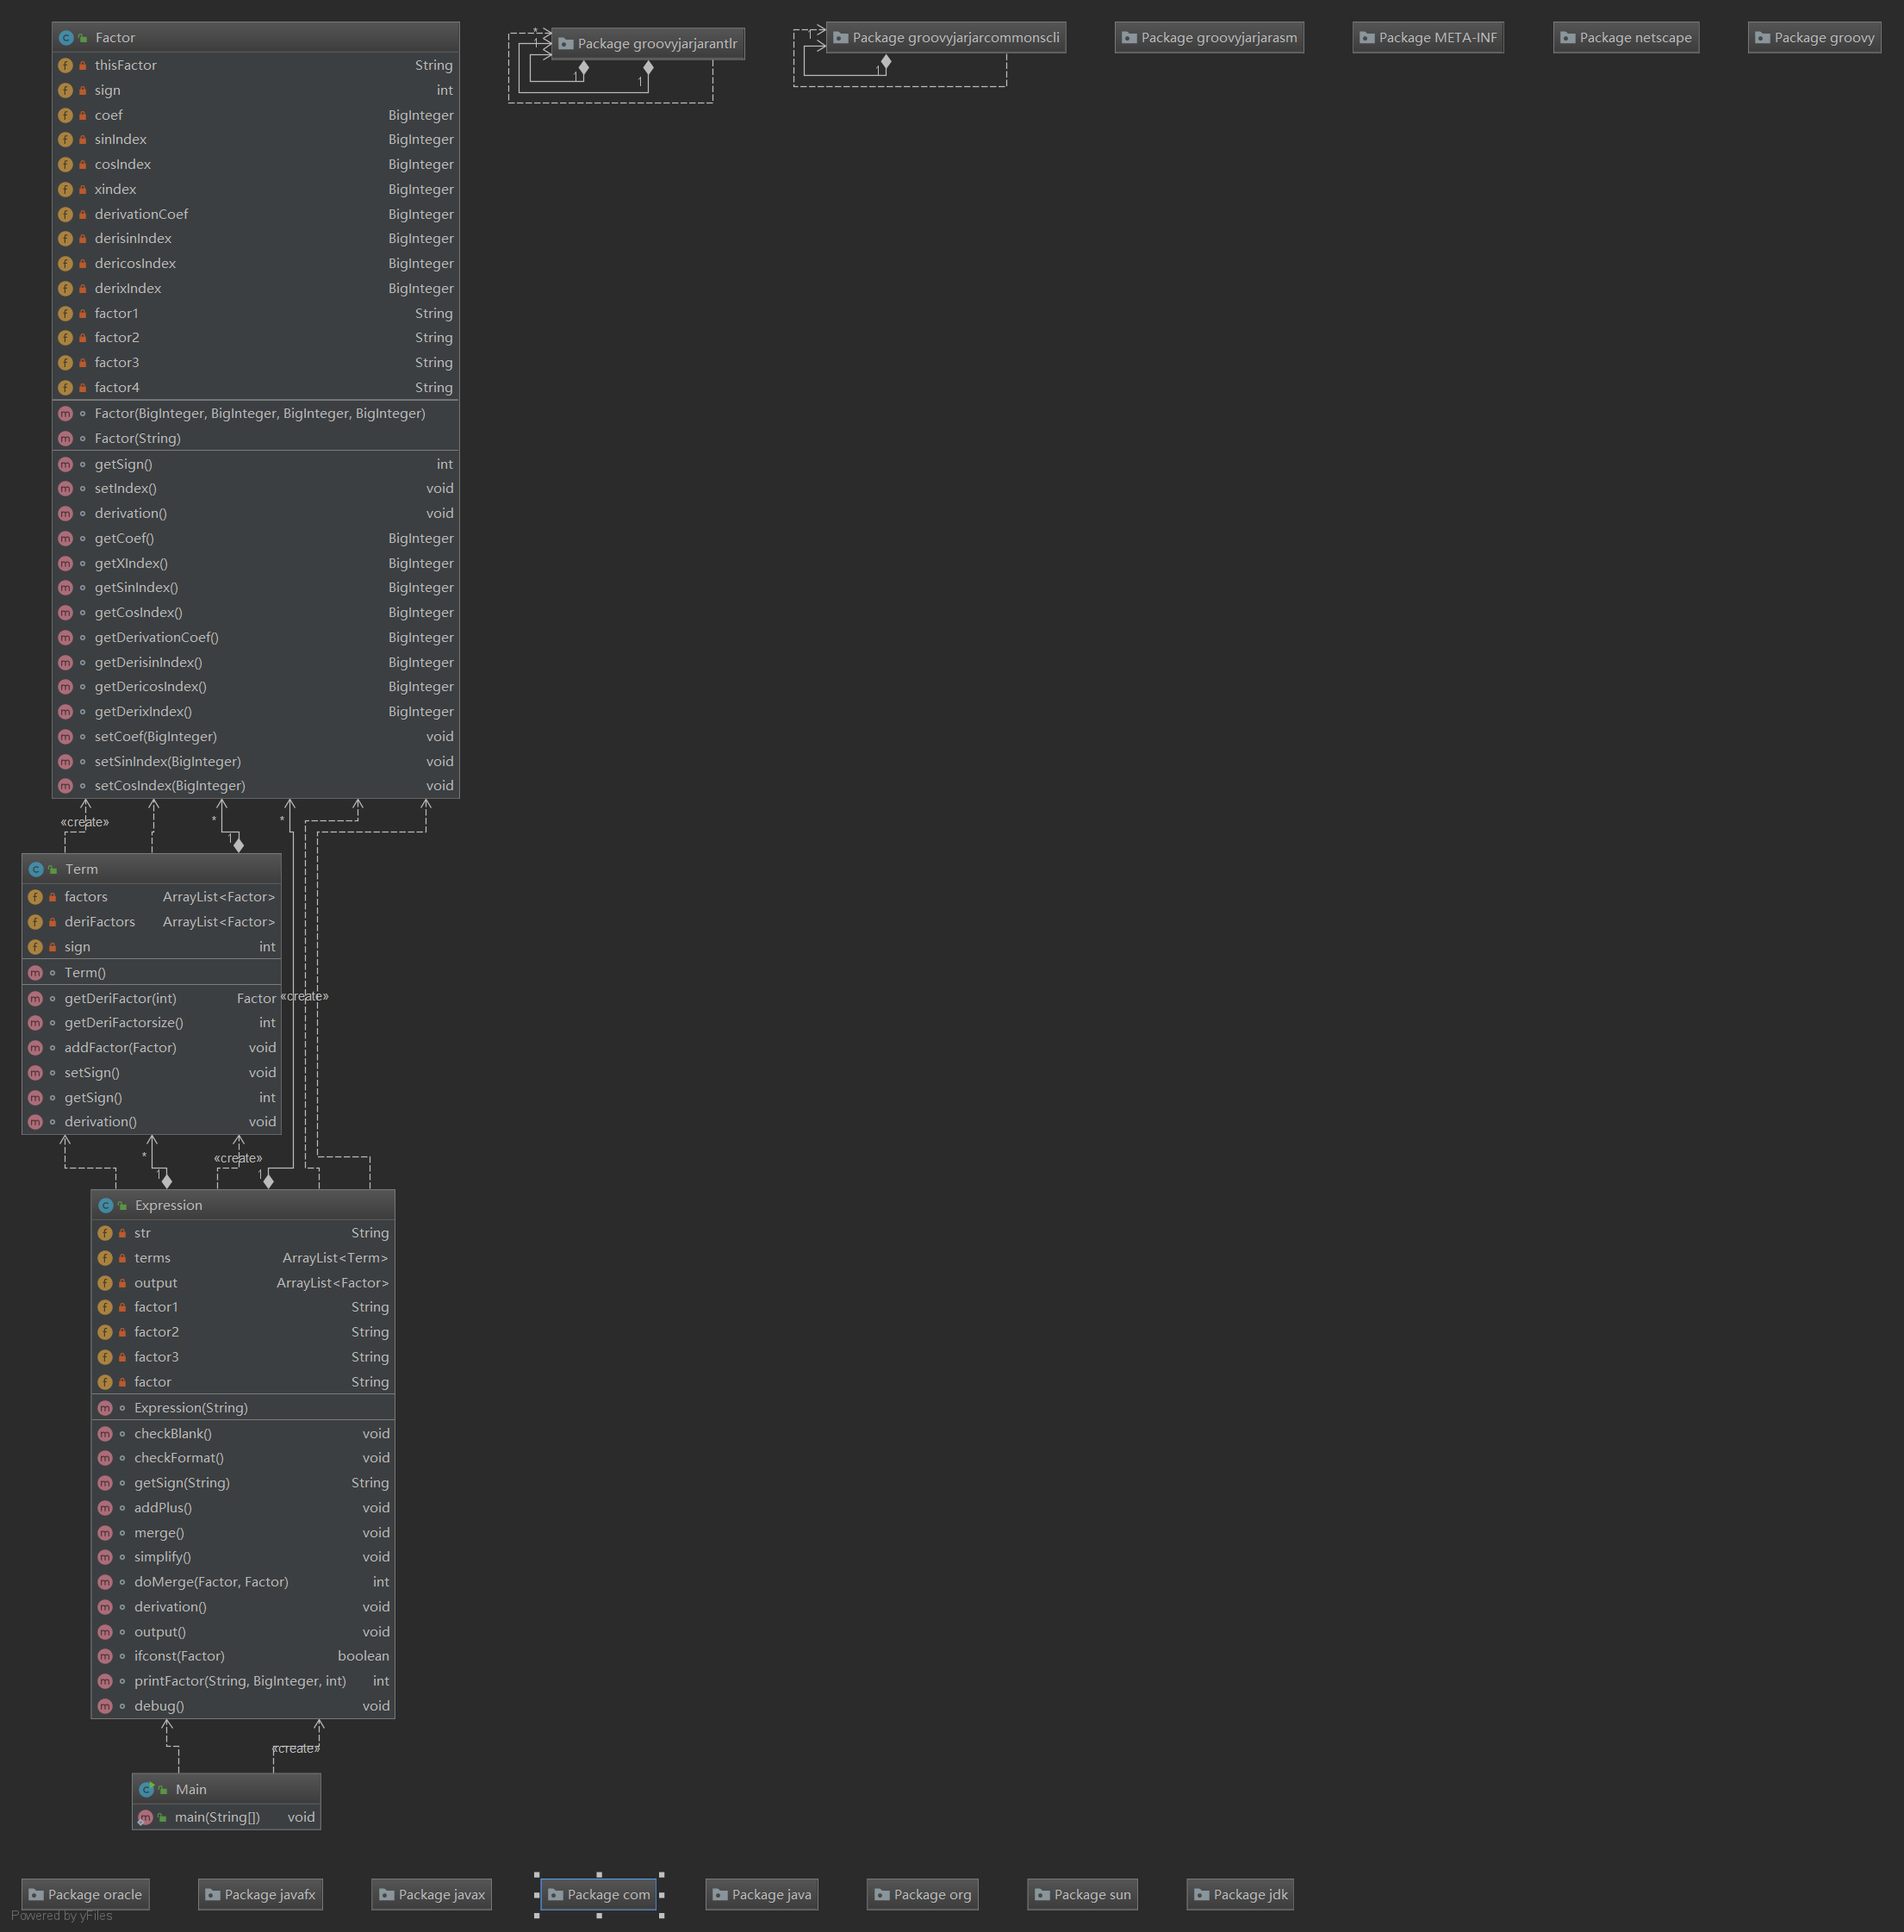Click the printFactor method in Expression
This screenshot has height=1932, width=1904.
[240, 1681]
